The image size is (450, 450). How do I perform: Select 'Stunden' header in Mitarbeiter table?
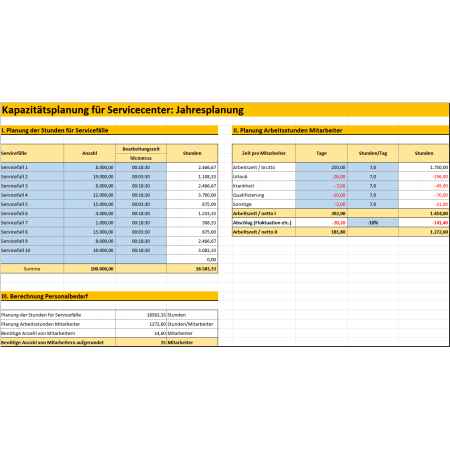424,153
